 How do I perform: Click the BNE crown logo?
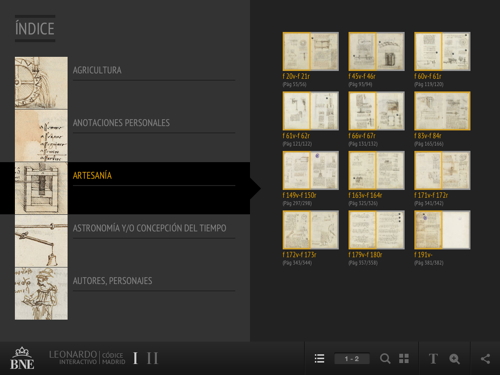22,358
